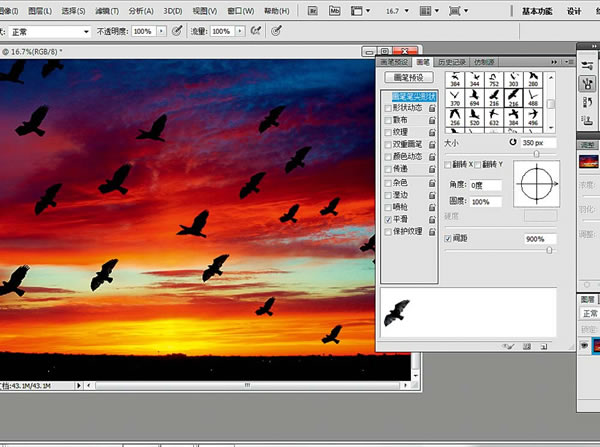
Task: Open 滤镜(T) menu
Action: [107, 11]
